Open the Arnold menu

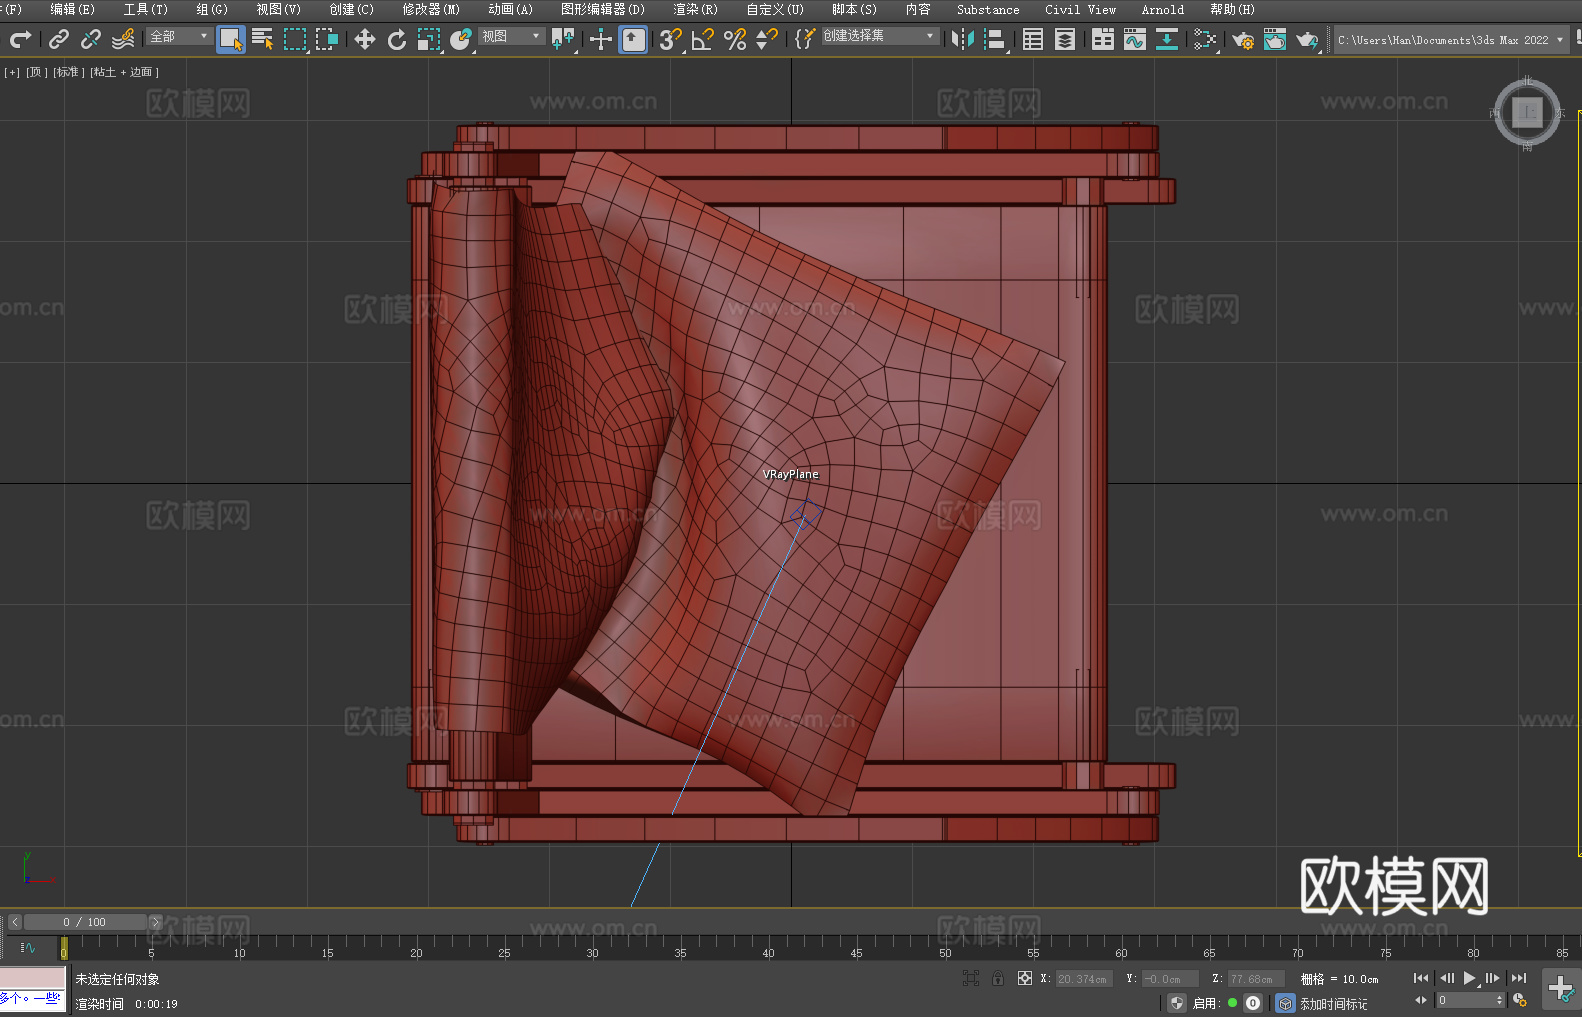[1163, 9]
